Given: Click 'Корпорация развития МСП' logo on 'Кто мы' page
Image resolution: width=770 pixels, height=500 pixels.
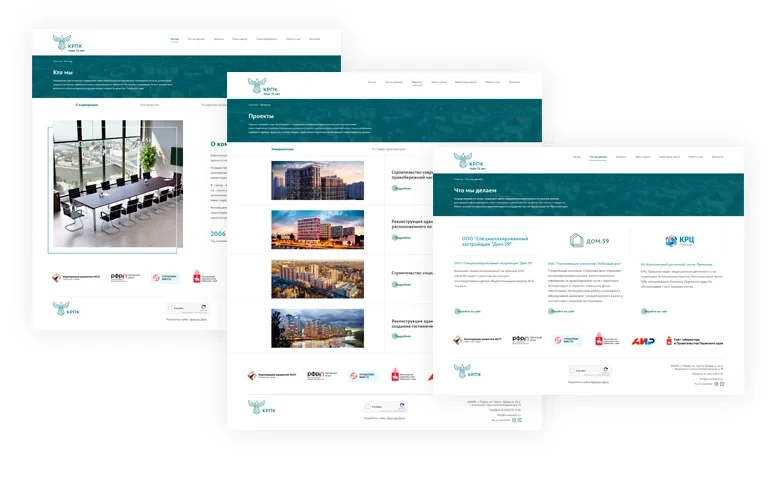Looking at the screenshot, I should point(76,278).
